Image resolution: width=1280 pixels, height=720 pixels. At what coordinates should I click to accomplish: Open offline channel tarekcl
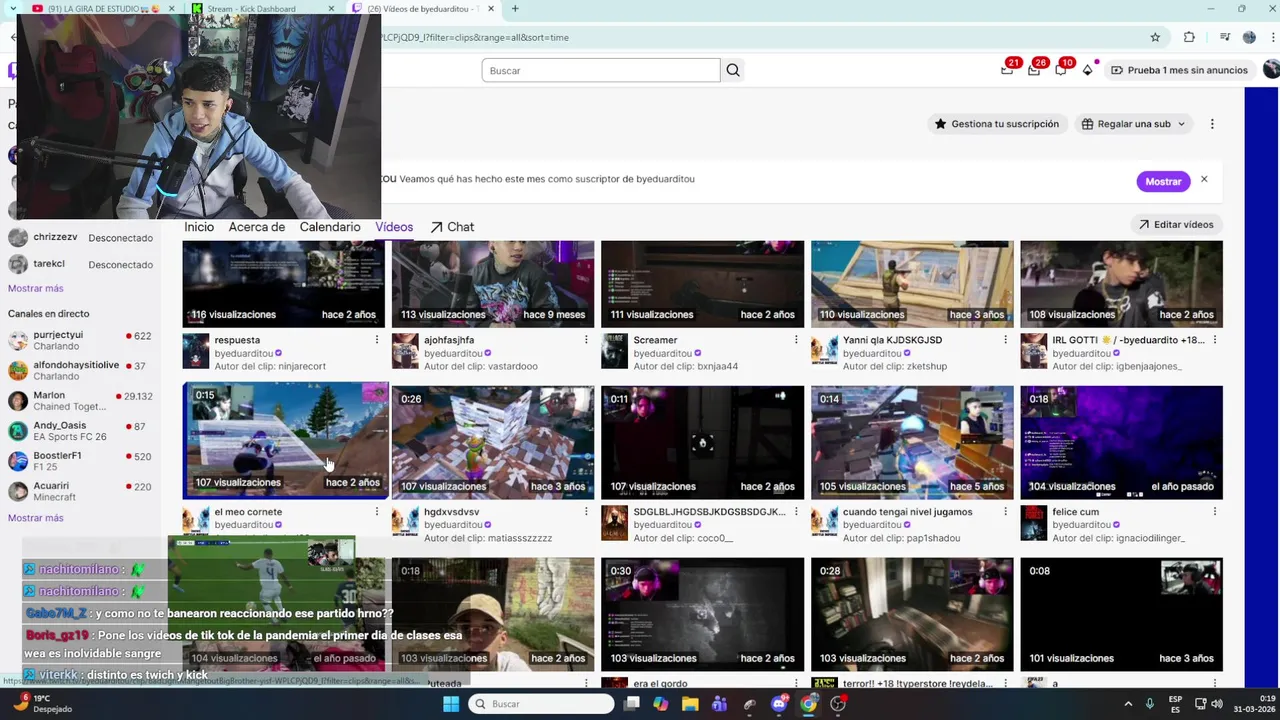click(80, 265)
